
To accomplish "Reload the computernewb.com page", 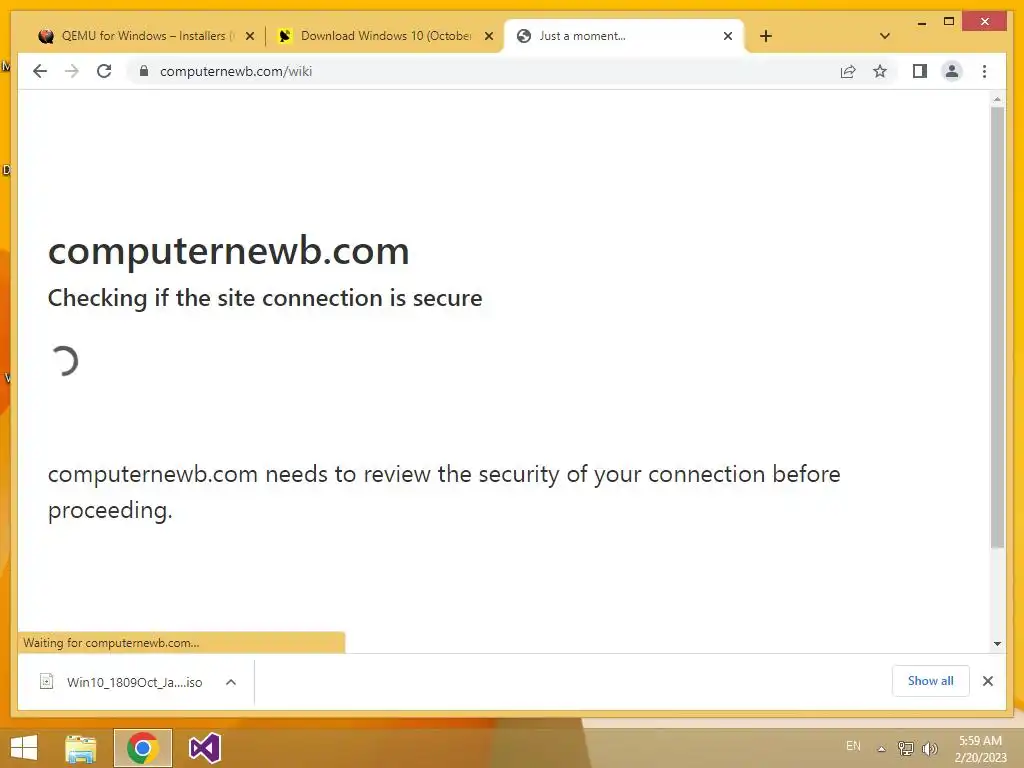I will coord(104,71).
